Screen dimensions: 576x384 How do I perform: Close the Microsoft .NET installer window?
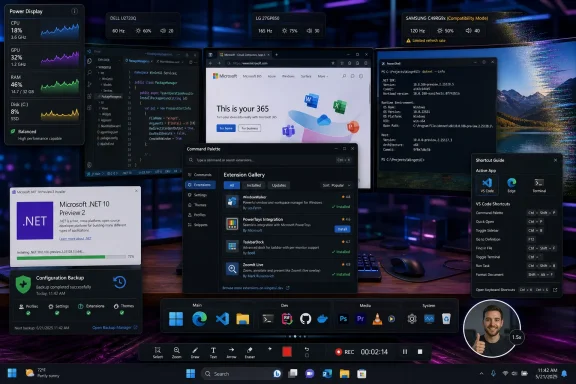[136, 191]
